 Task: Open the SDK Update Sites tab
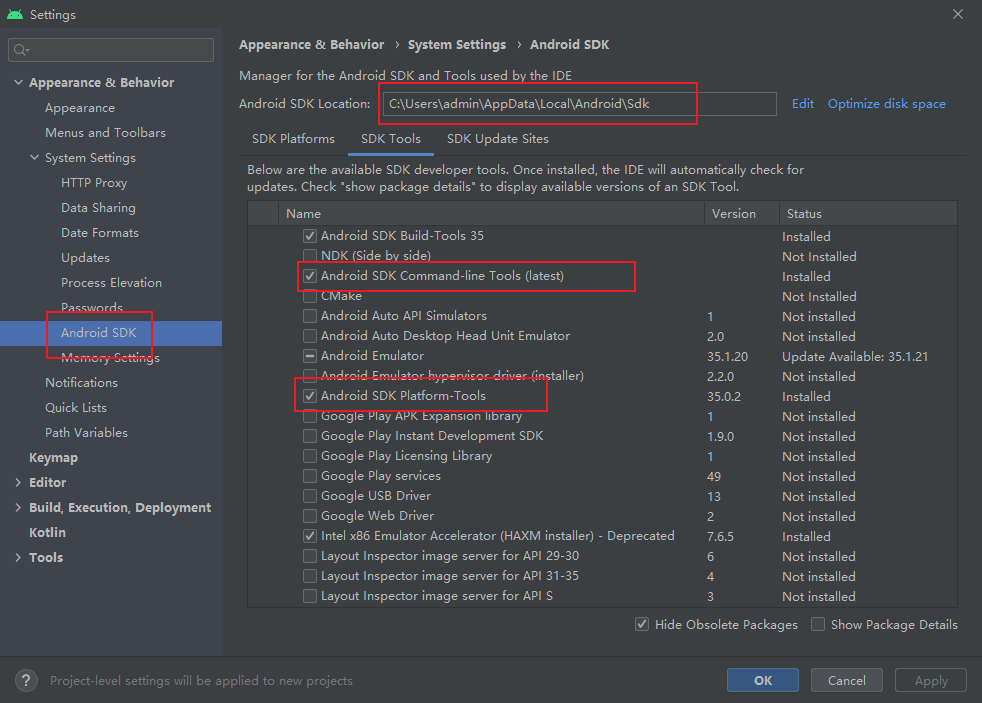(498, 139)
